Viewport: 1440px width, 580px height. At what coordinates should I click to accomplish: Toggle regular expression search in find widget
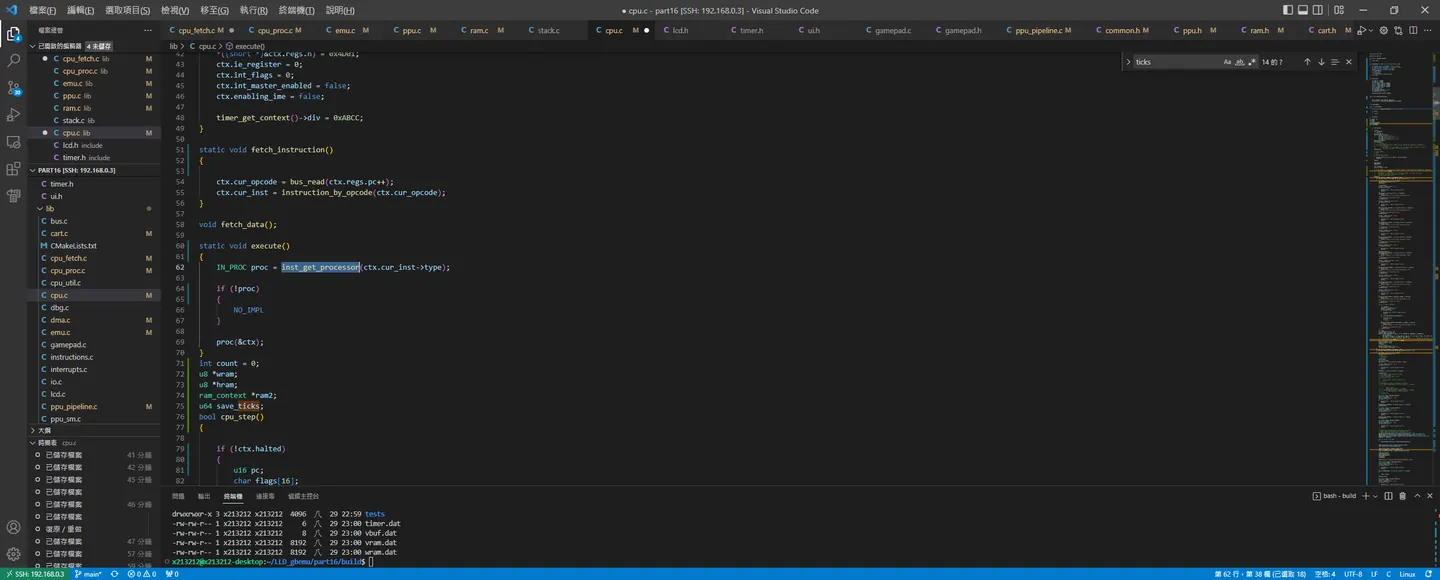[1252, 62]
